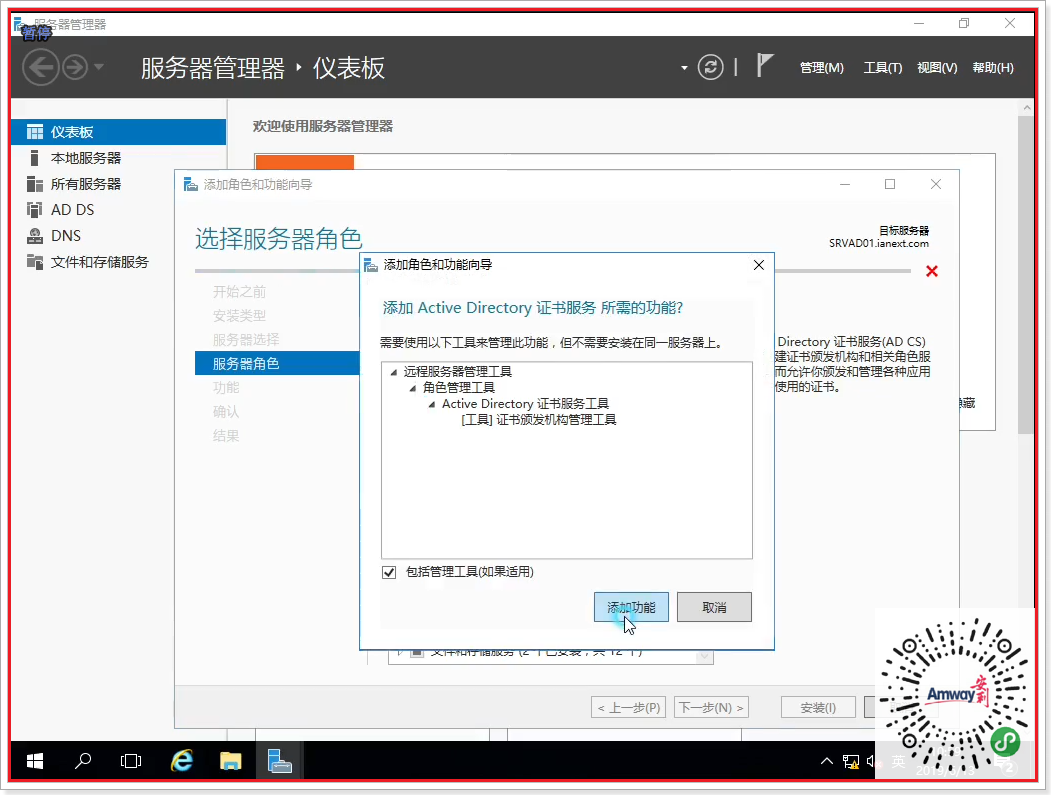Click Server Manager taskbar icon
Viewport: 1051px width, 795px height.
(x=279, y=761)
